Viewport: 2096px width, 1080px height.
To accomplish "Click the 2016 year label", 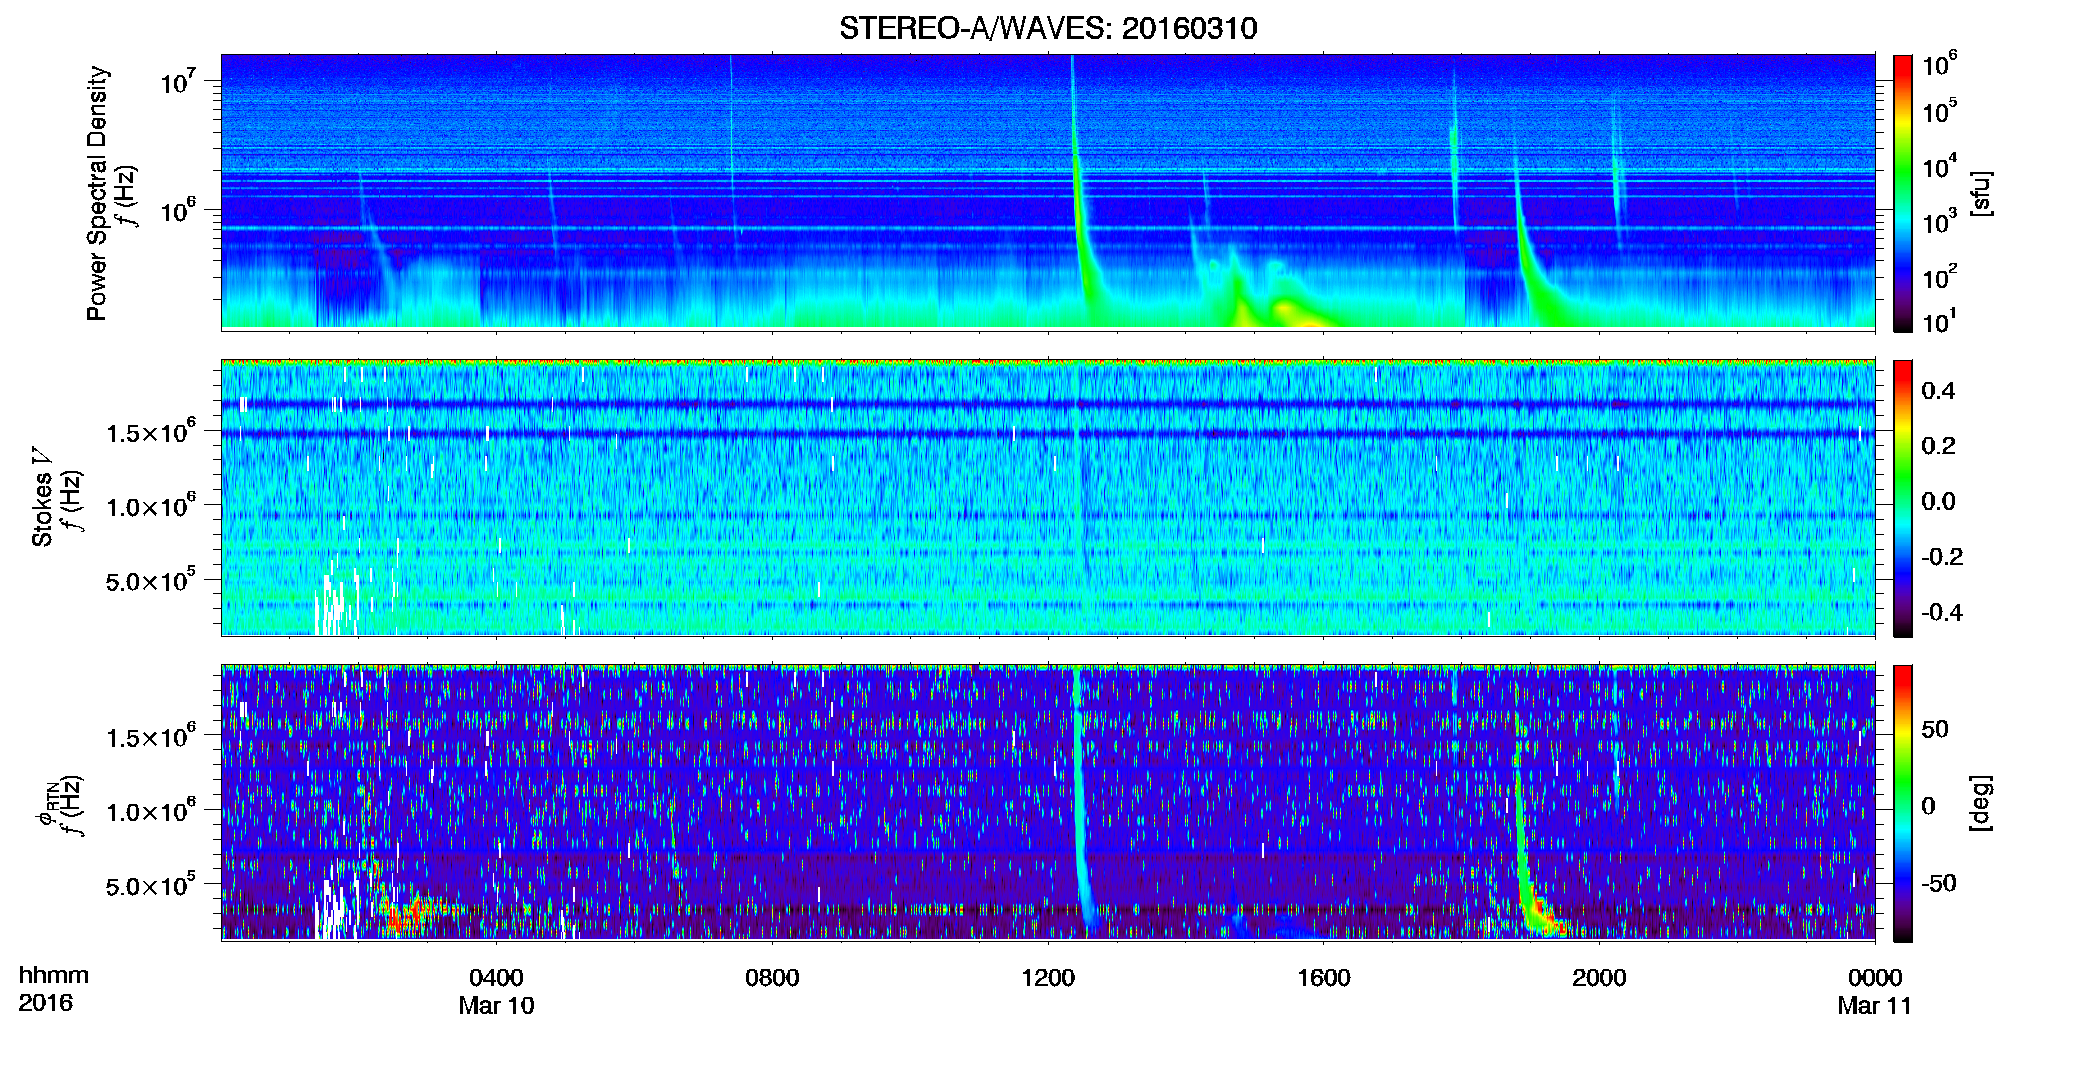I will pyautogui.click(x=45, y=1003).
